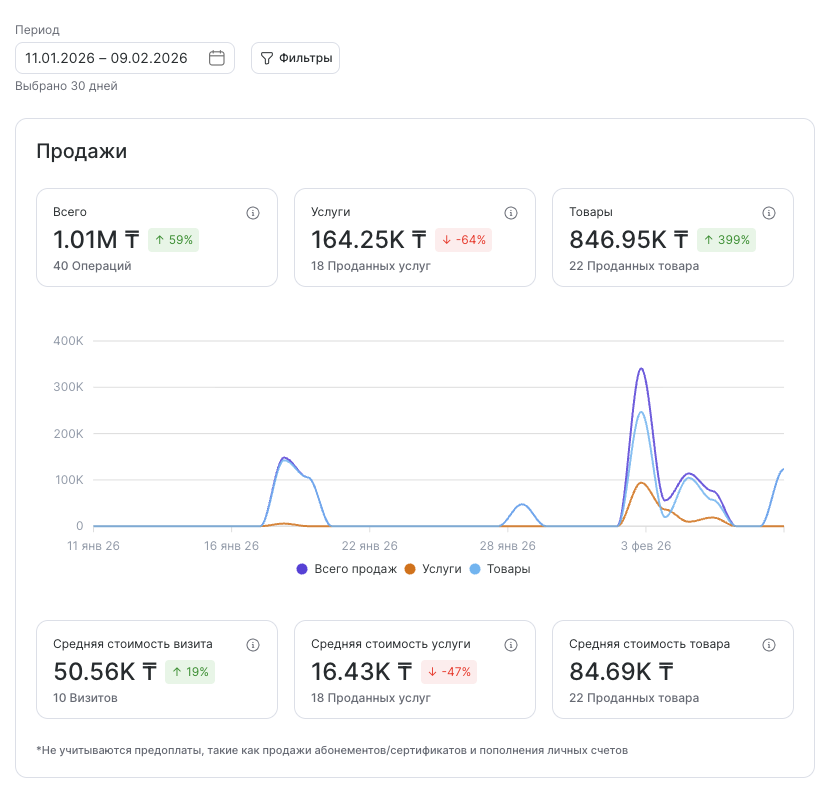Show info for Средняя стоимость услуги
The height and width of the screenshot is (792, 829).
pos(511,645)
